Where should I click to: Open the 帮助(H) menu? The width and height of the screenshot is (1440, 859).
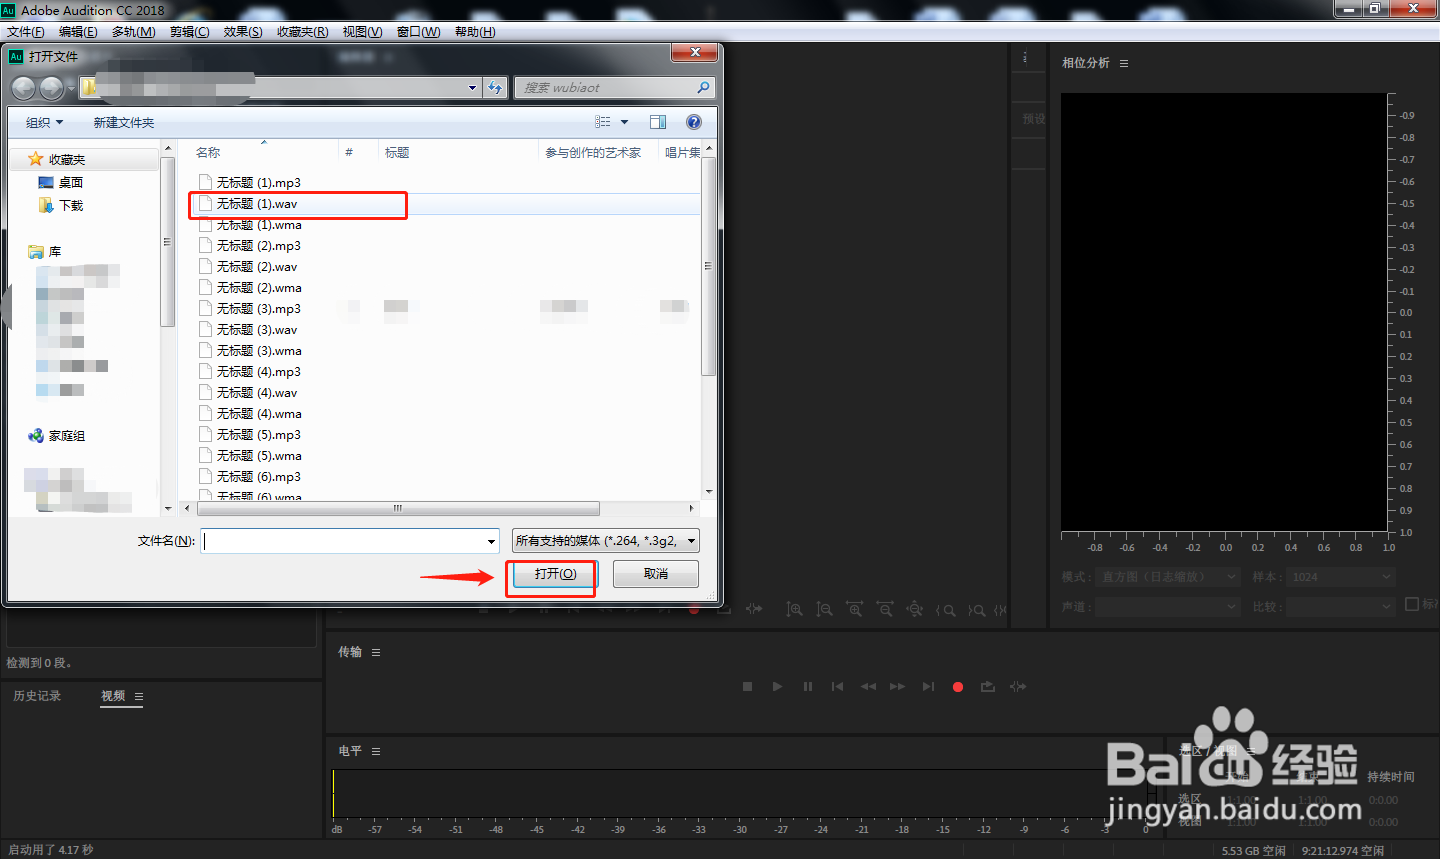475,32
